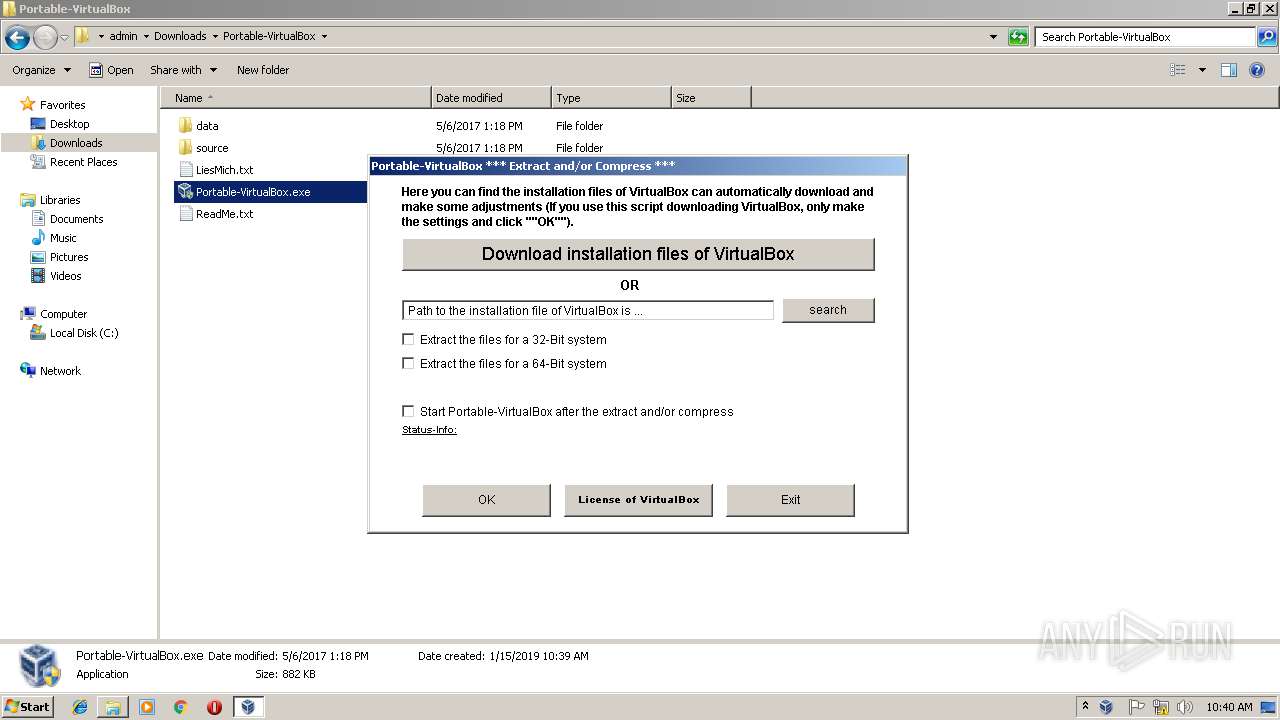Open Internet Explorer from the taskbar
The image size is (1280, 720).
pos(80,707)
